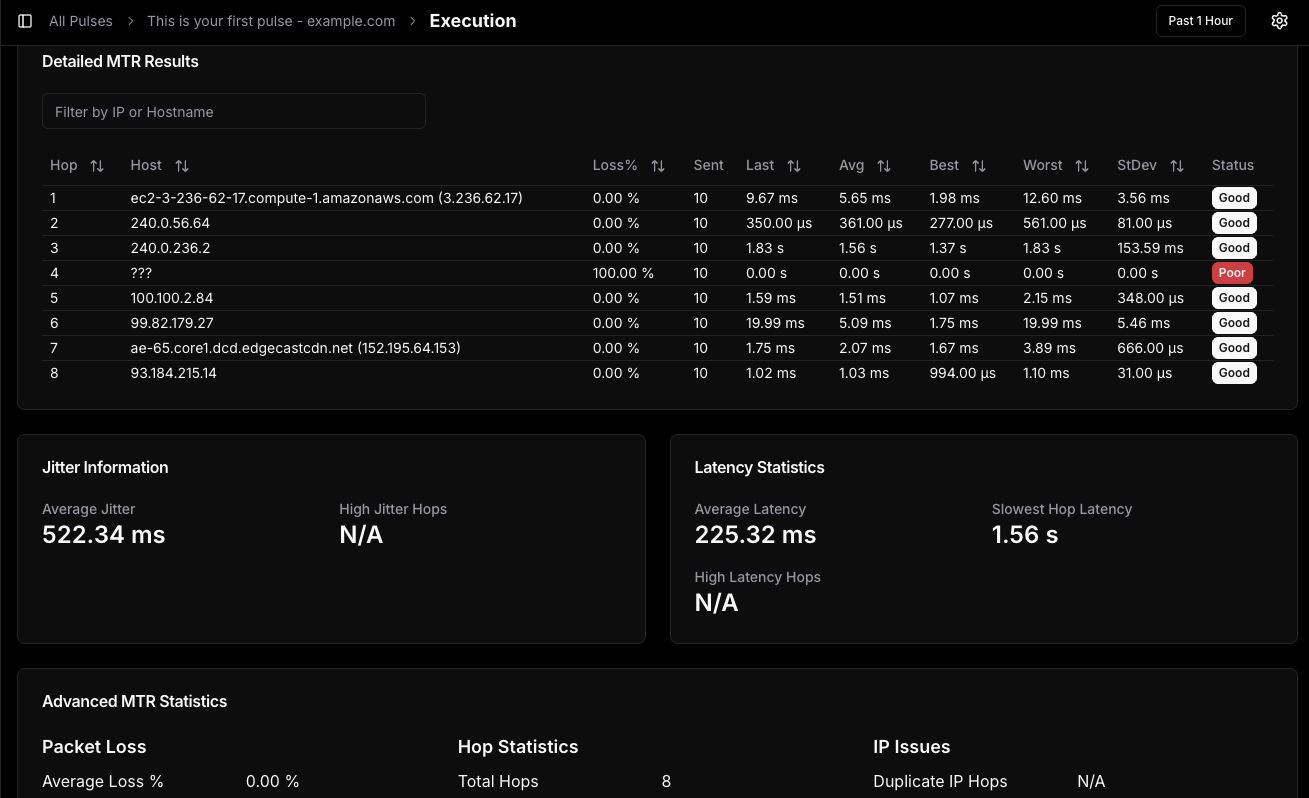Go to All Pulses breadcrumb
Image resolution: width=1309 pixels, height=798 pixels.
(x=81, y=21)
